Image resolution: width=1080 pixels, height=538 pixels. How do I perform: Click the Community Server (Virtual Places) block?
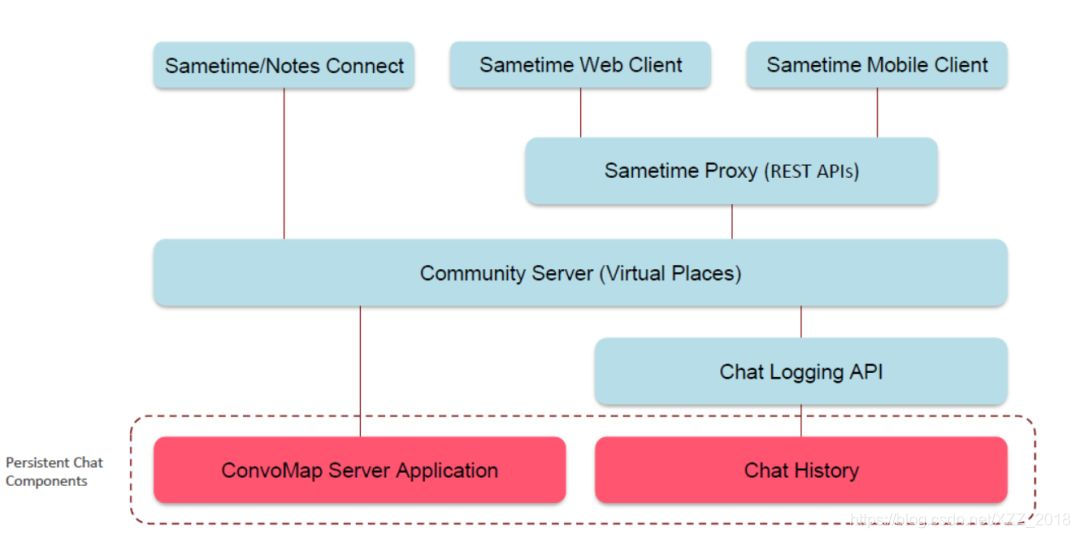(x=580, y=273)
